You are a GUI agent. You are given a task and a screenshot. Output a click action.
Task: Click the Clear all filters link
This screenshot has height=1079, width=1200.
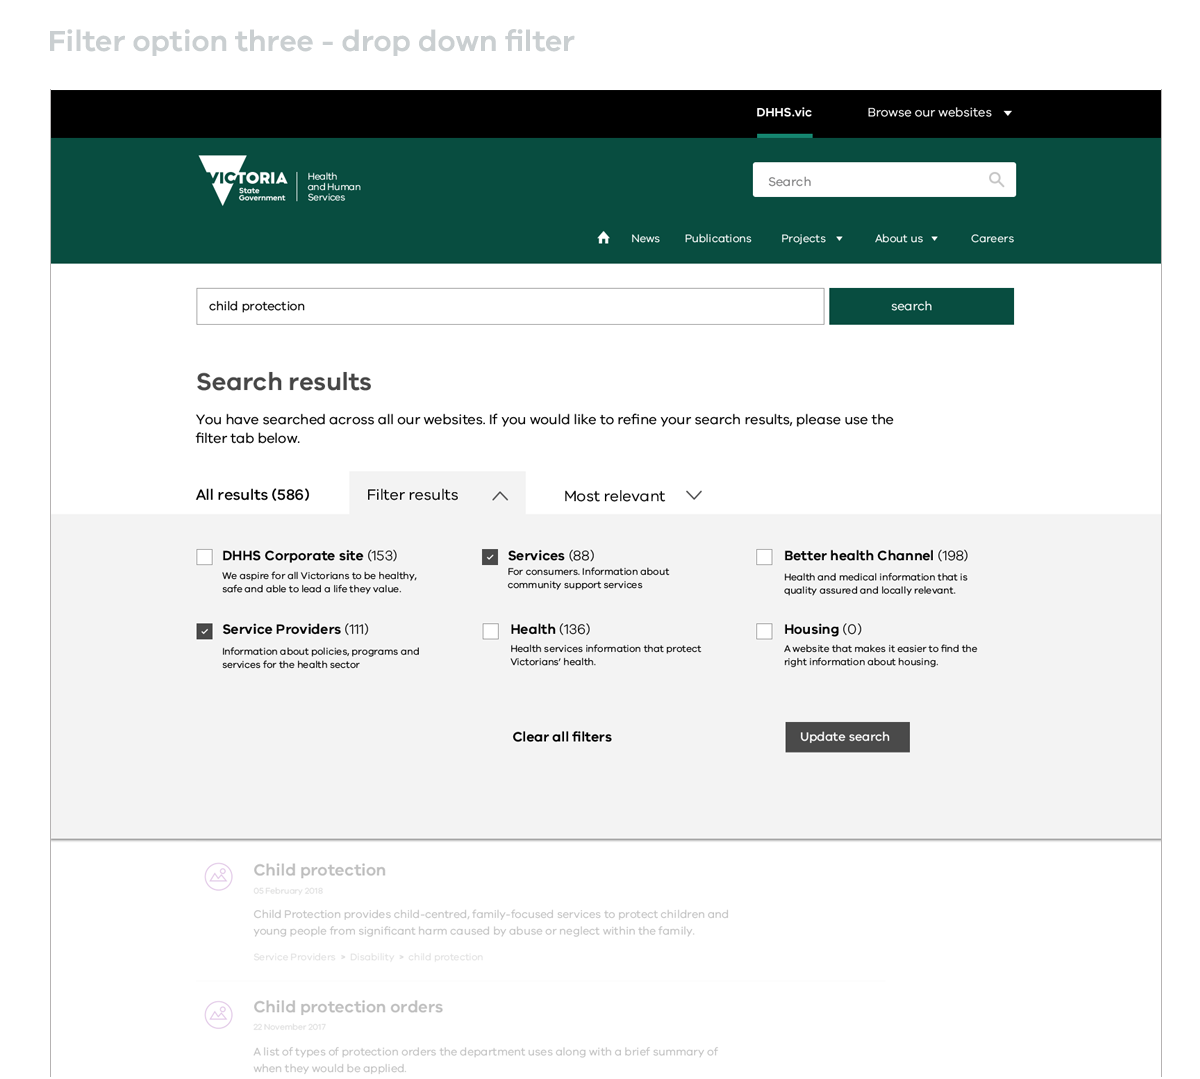[562, 737]
